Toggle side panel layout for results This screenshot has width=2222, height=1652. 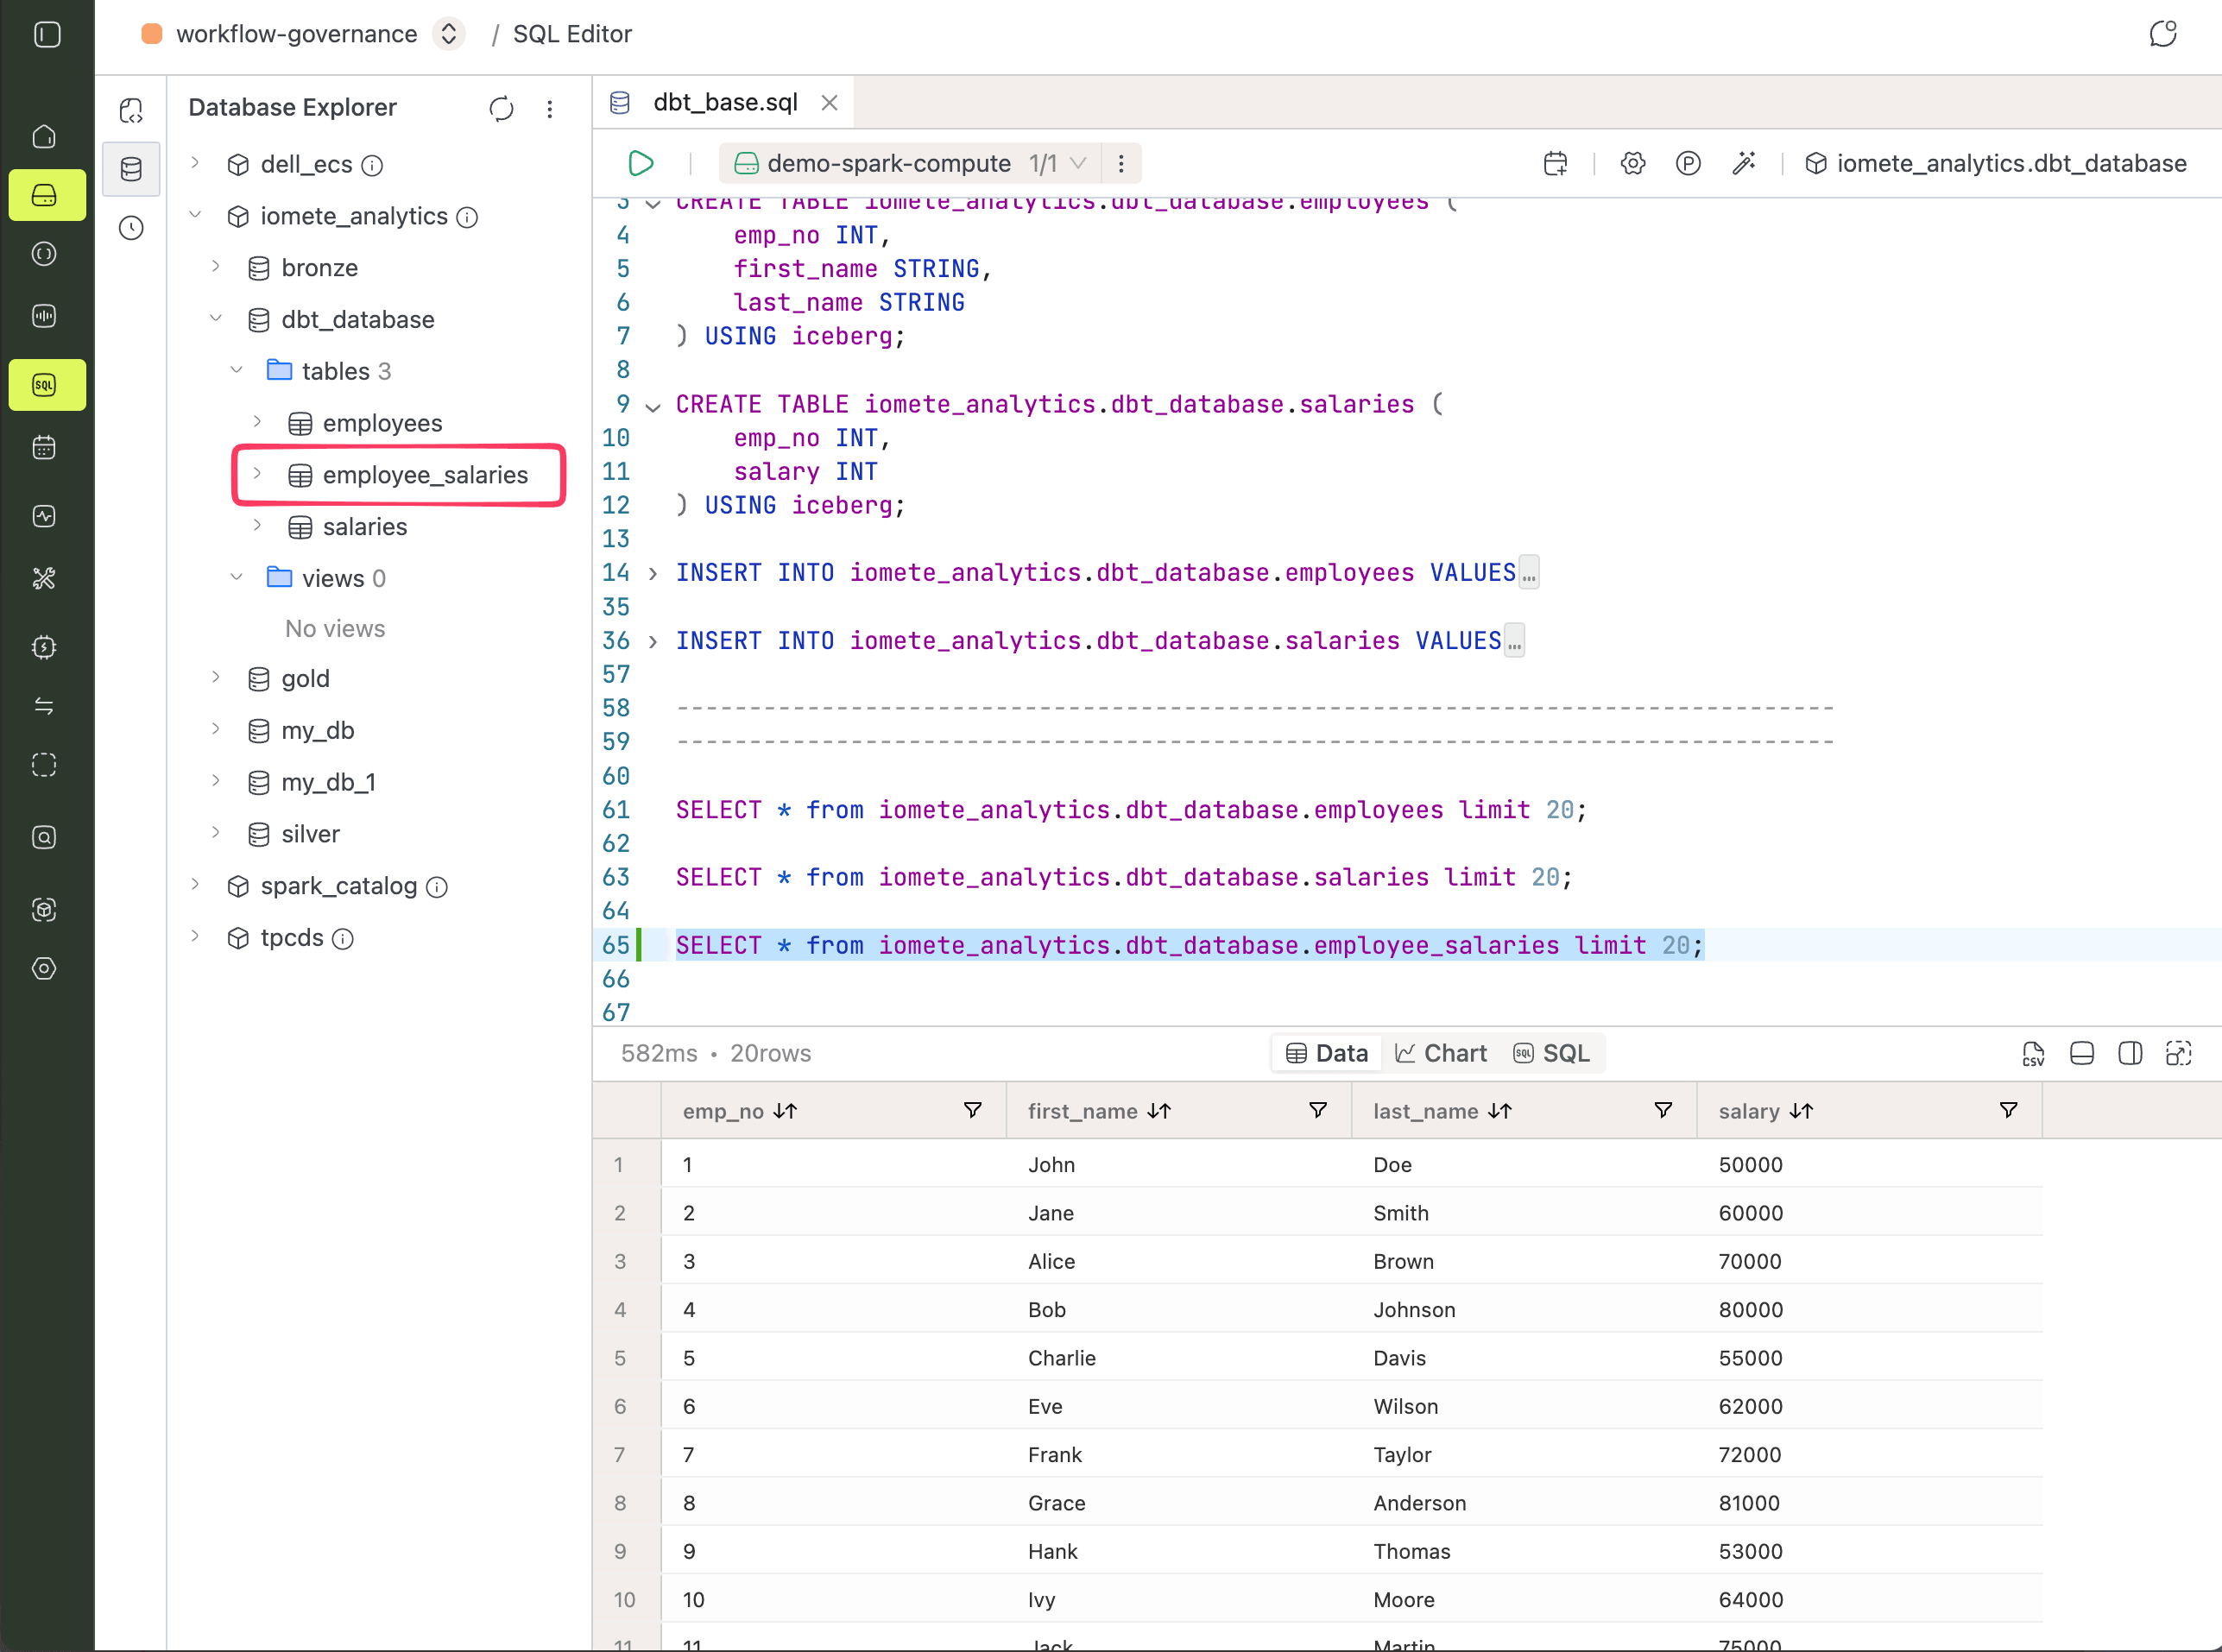point(2130,1053)
